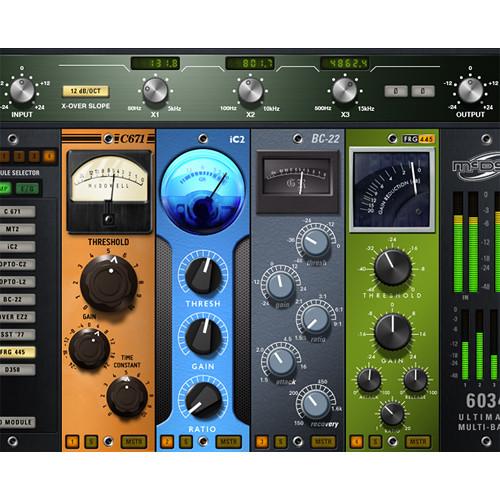Turn the iC2 THRESH knob

(203, 275)
